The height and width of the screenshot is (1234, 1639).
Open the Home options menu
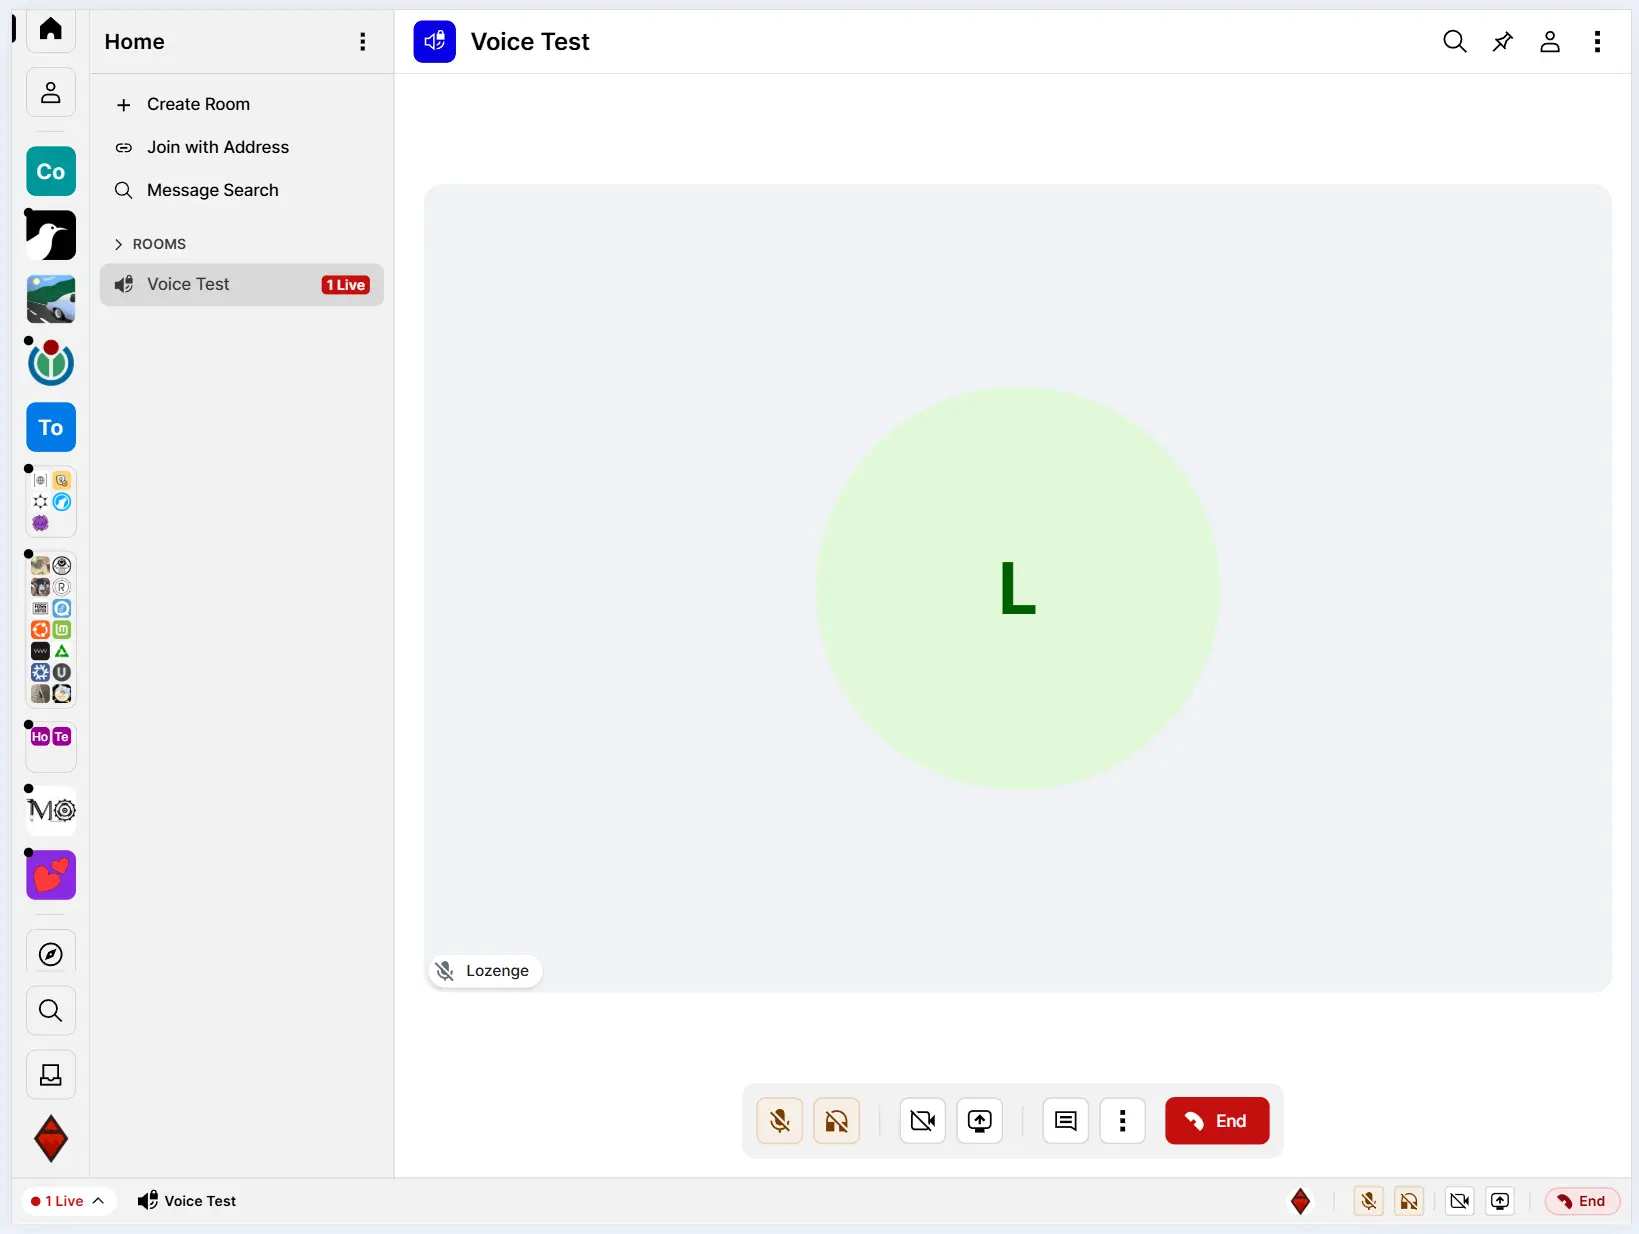pyautogui.click(x=364, y=41)
